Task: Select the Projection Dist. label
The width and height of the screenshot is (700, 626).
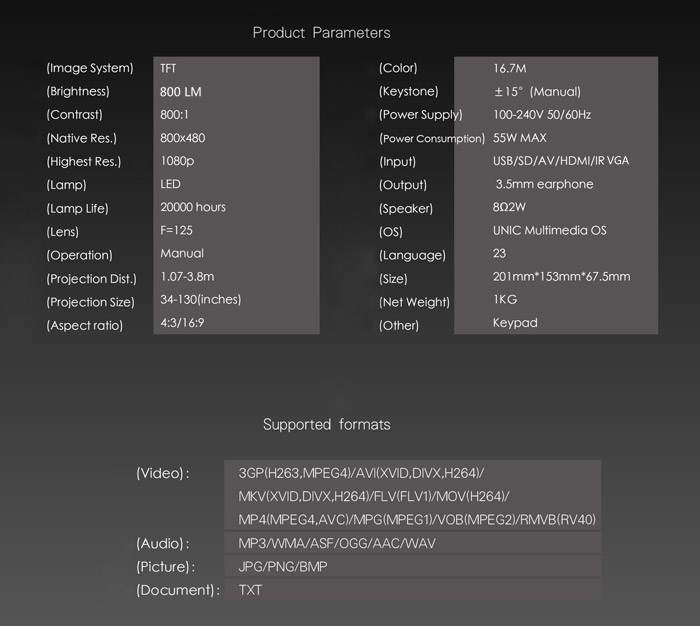Action: click(92, 279)
